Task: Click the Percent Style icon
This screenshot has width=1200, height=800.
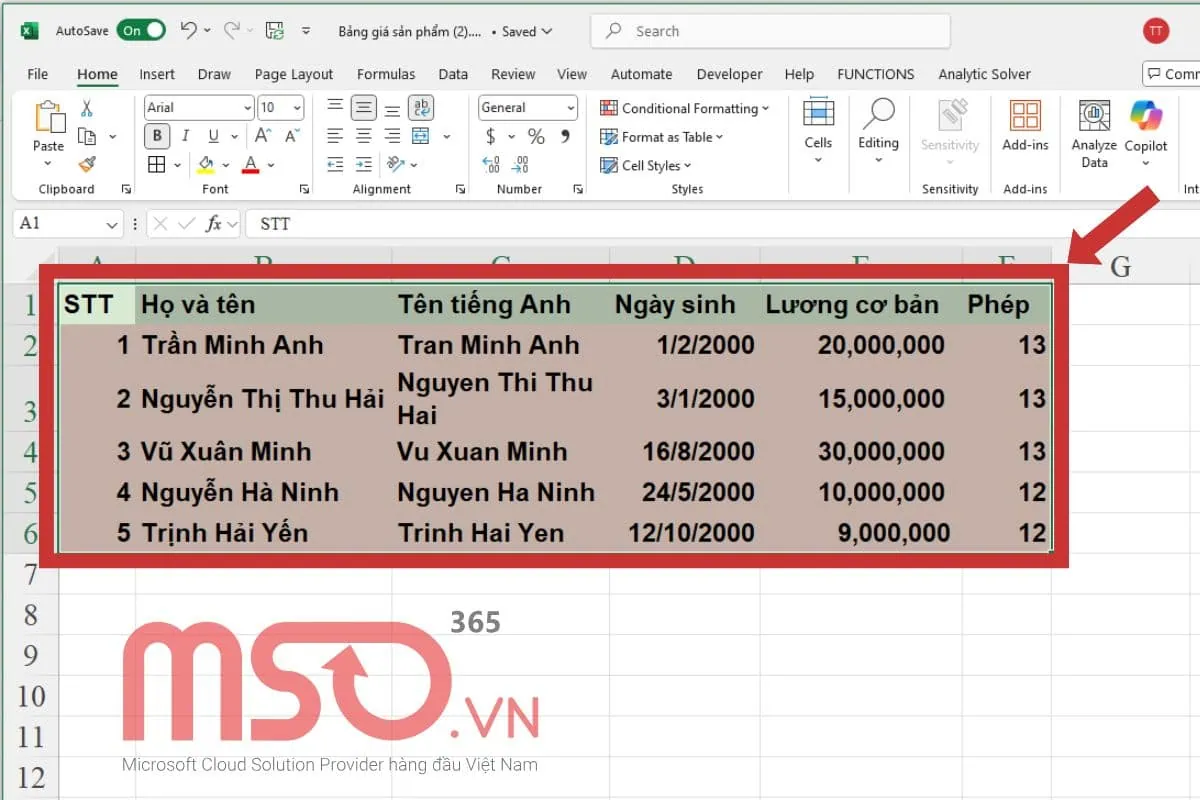Action: pos(534,136)
